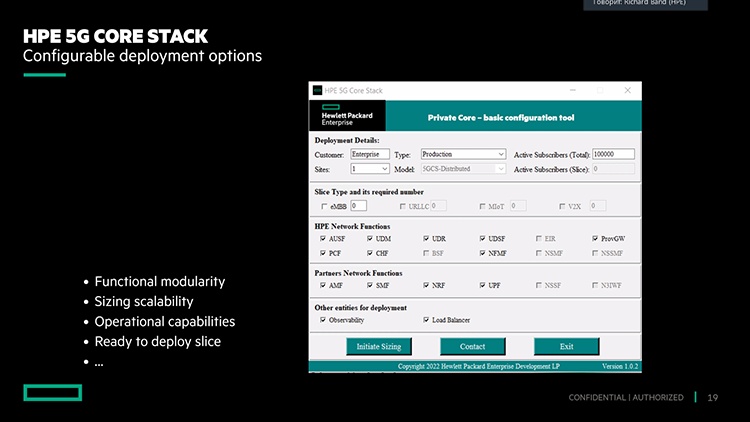Uncheck the AUSF network function
This screenshot has height=422, width=750.
[323, 238]
